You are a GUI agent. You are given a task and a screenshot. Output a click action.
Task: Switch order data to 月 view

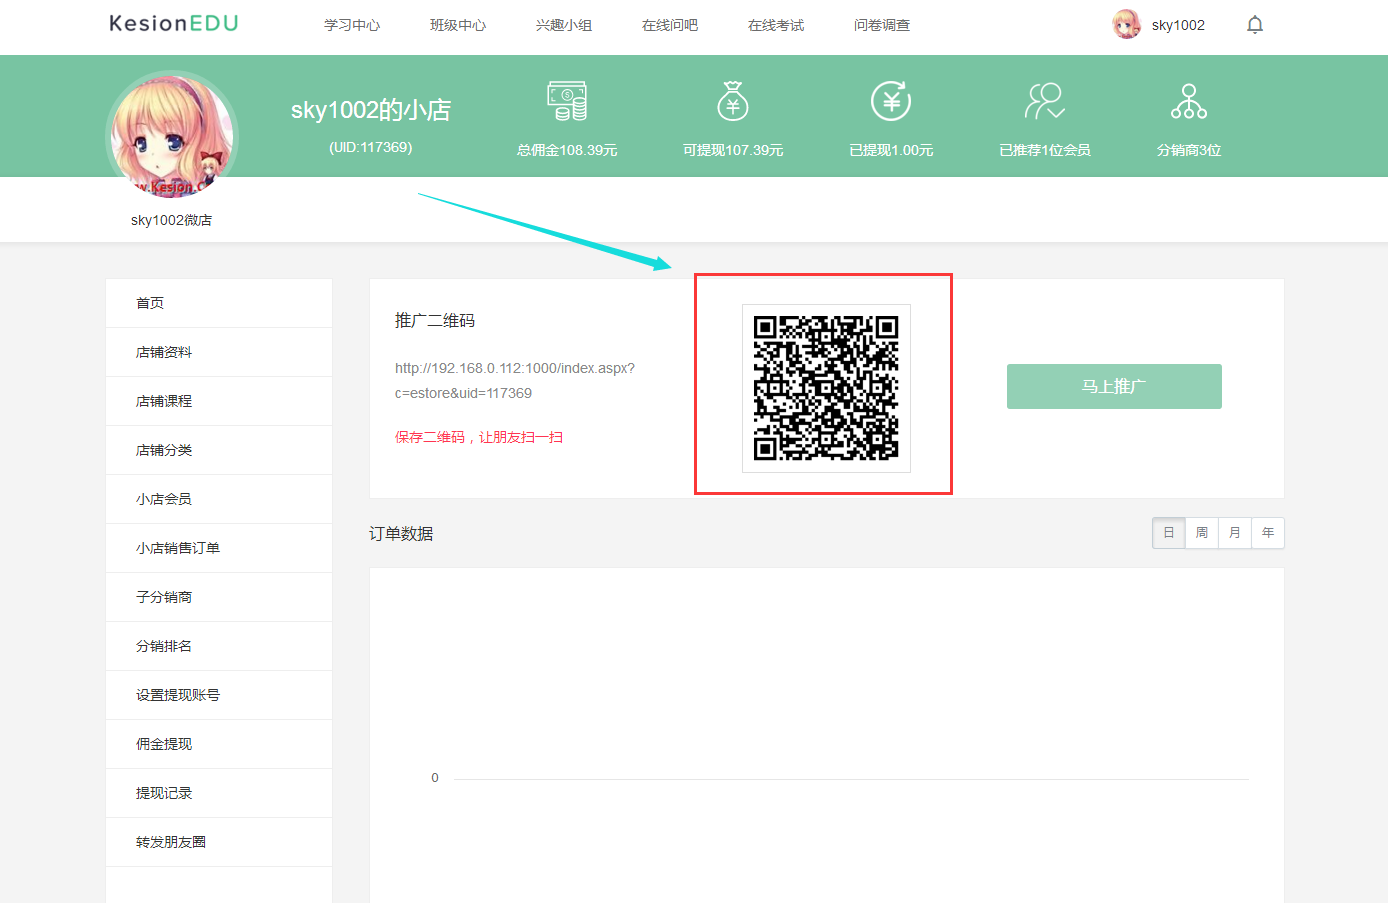1234,533
